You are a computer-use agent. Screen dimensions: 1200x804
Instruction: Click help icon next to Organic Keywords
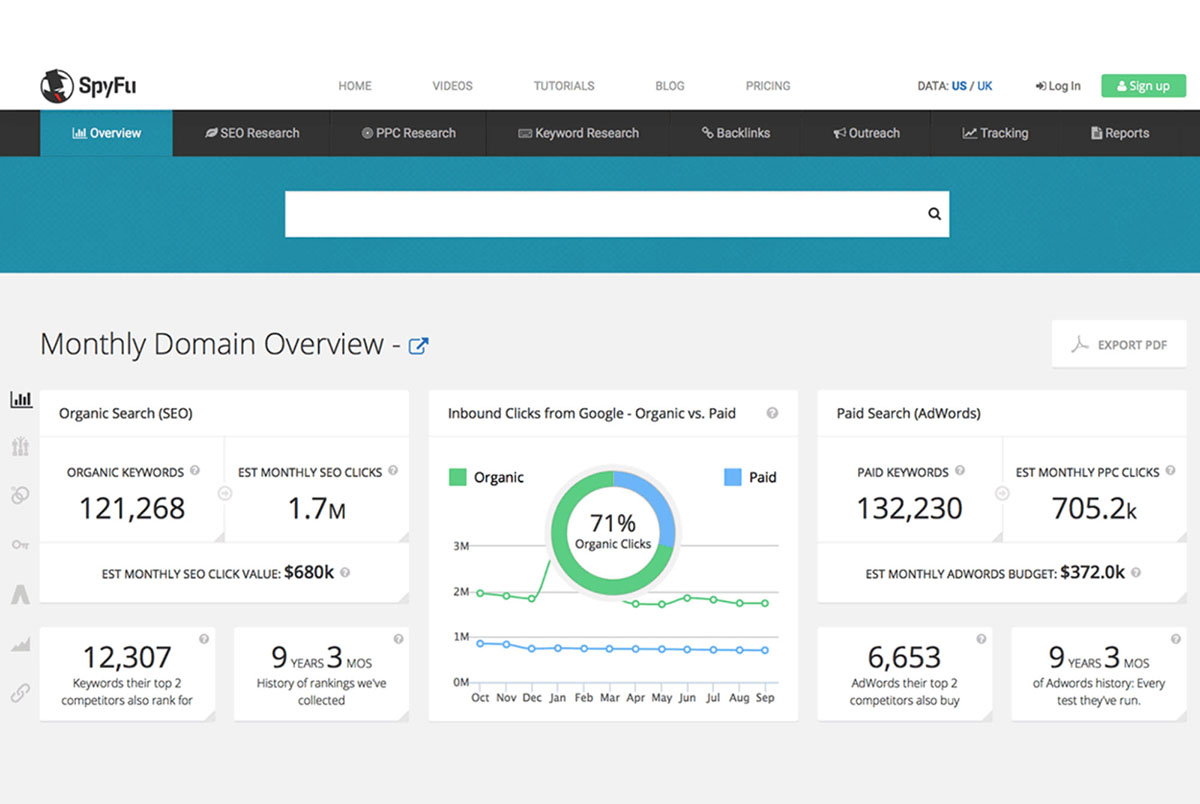[195, 471]
